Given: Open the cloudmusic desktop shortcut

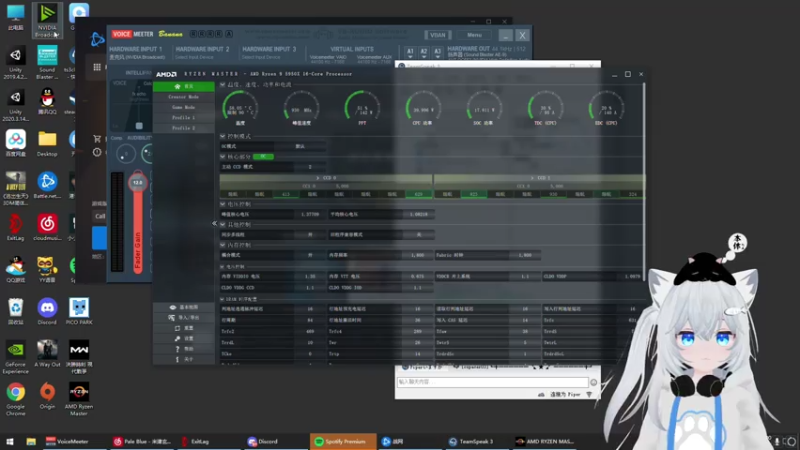Looking at the screenshot, I should [x=47, y=227].
